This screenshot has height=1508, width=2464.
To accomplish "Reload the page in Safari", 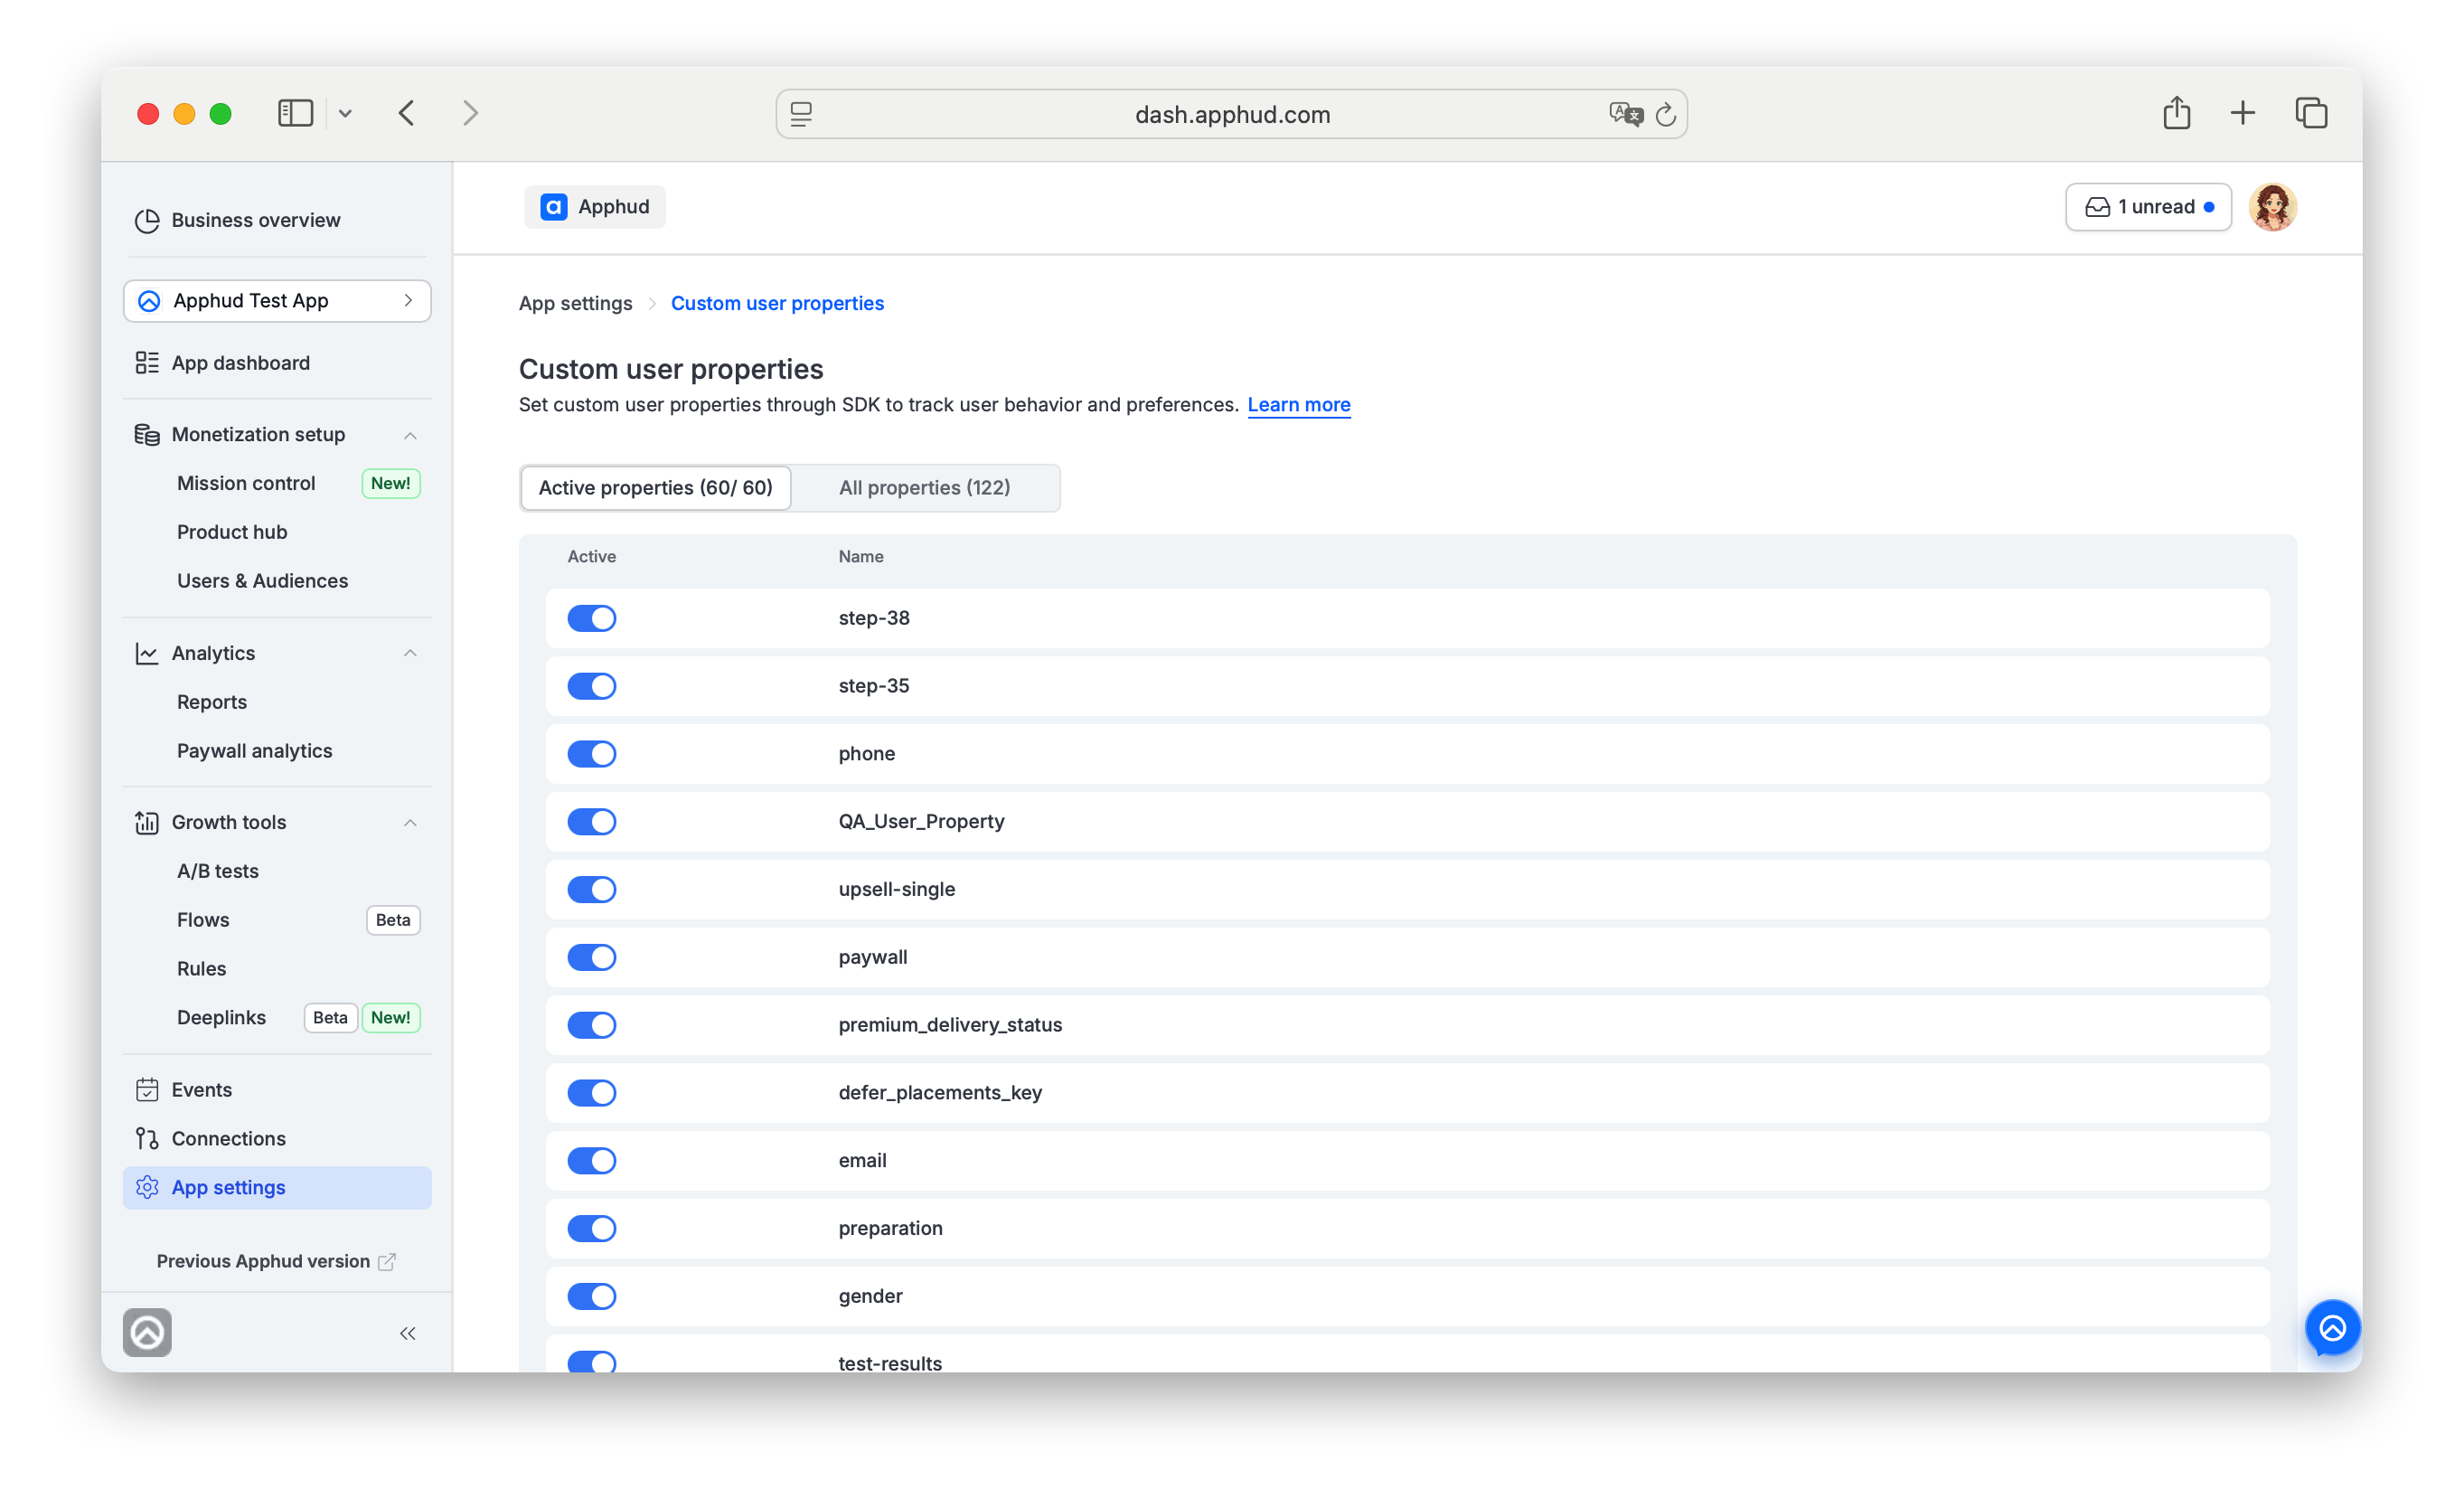I will click(x=1665, y=115).
